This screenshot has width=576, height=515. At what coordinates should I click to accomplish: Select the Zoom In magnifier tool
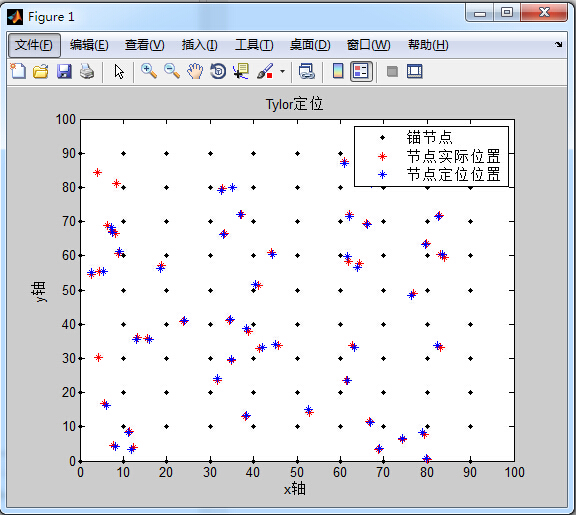click(149, 71)
